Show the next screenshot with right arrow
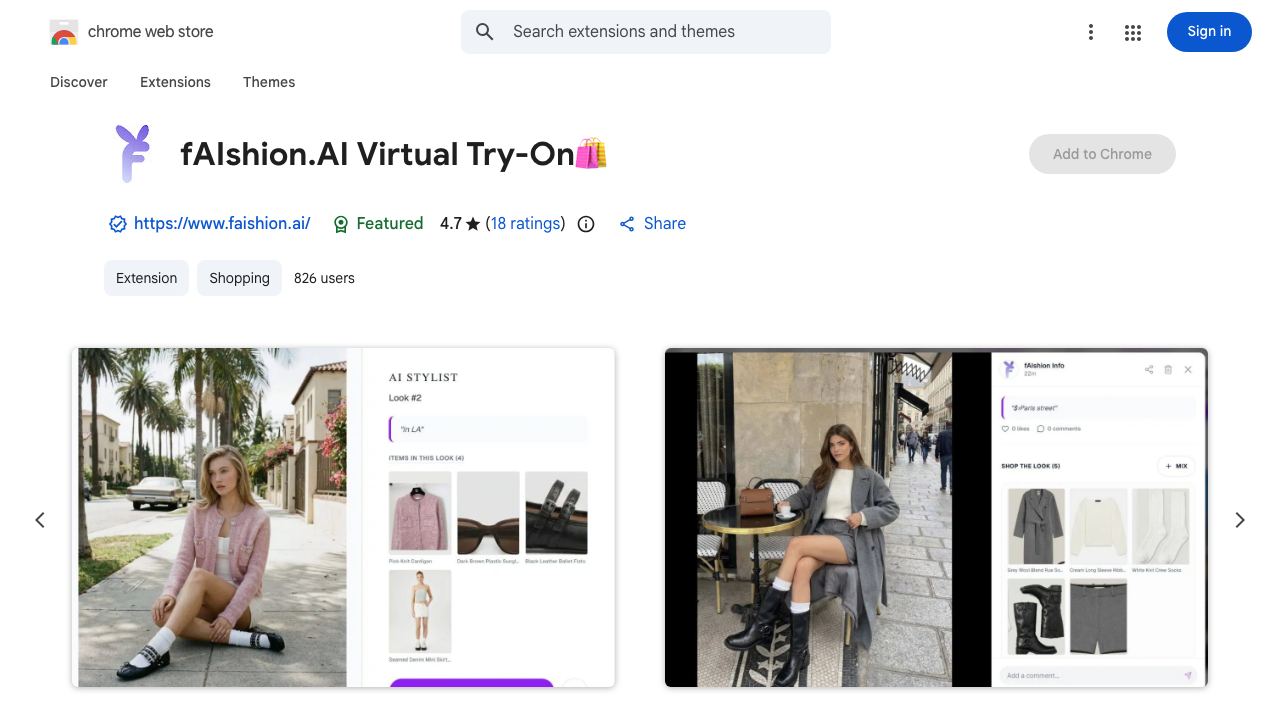Screen dimensions: 1280x720 pos(1240,520)
